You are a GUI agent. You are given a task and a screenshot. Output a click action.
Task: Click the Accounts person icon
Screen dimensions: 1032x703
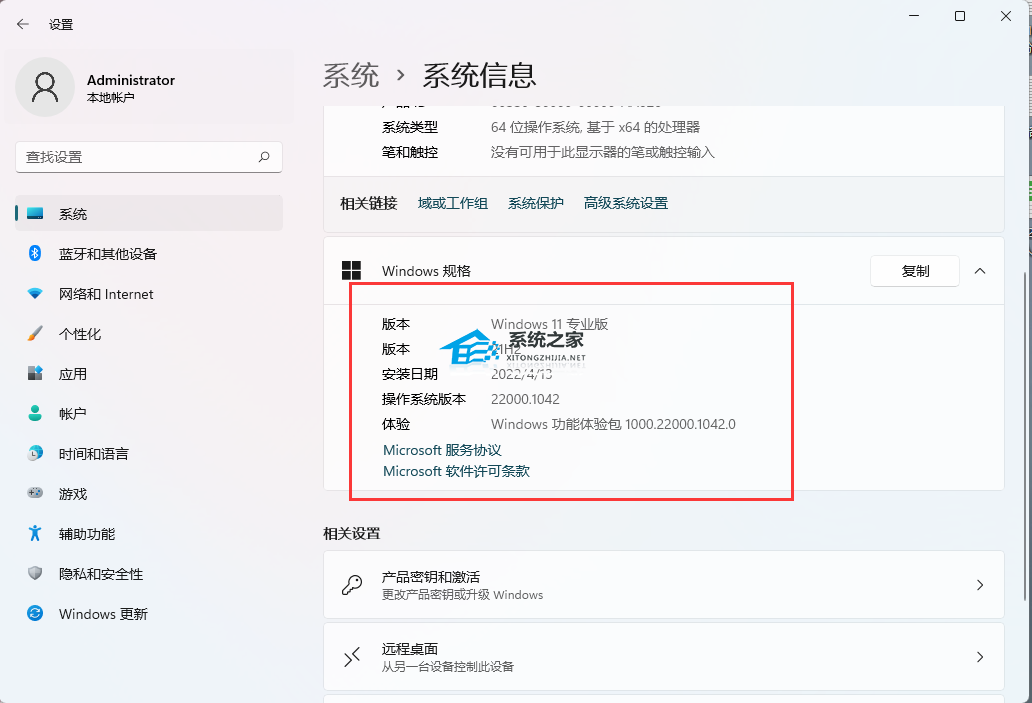click(x=35, y=413)
